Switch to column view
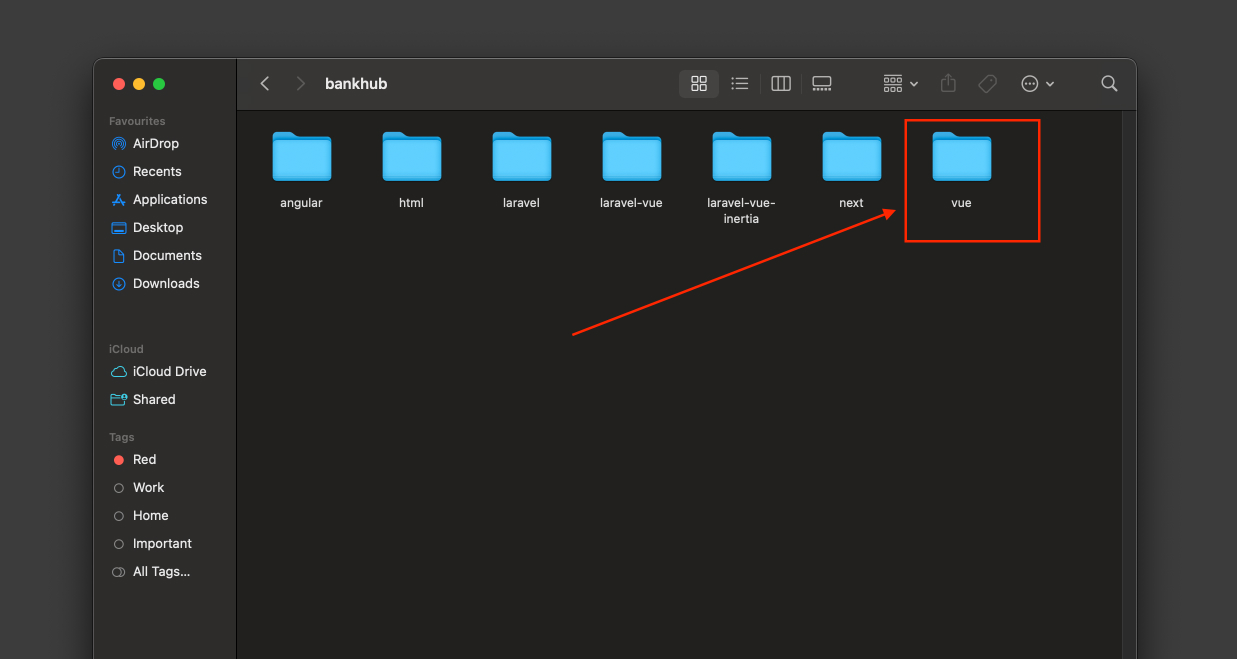 tap(781, 84)
